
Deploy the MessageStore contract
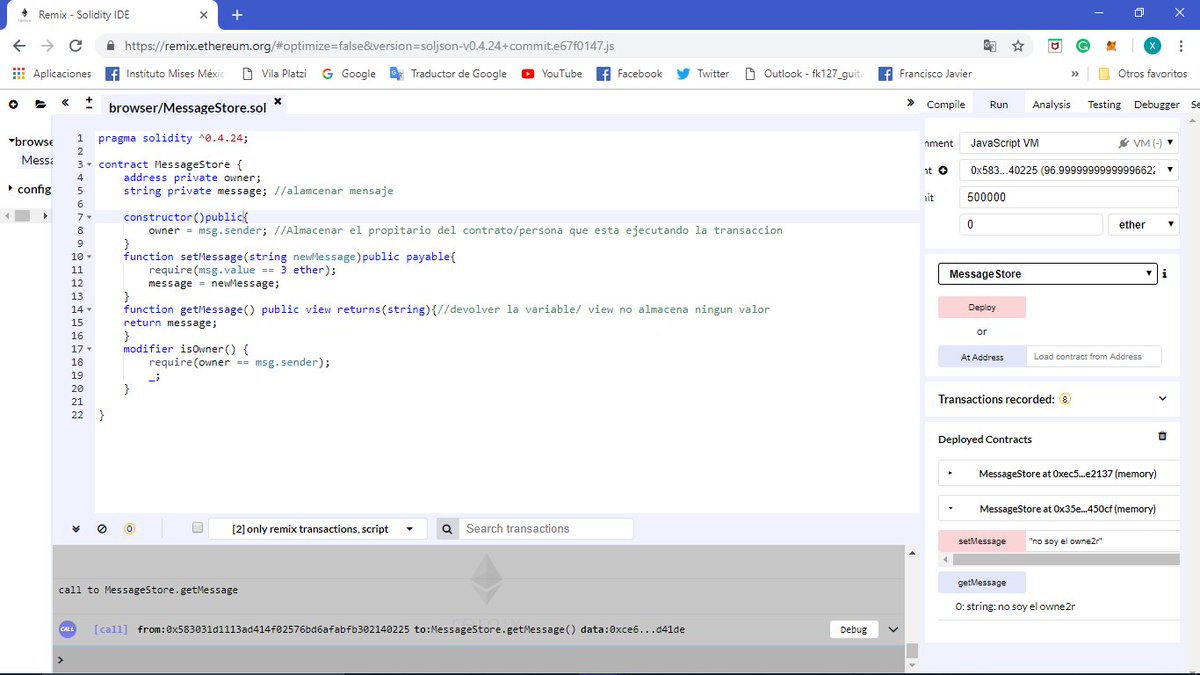coord(982,308)
